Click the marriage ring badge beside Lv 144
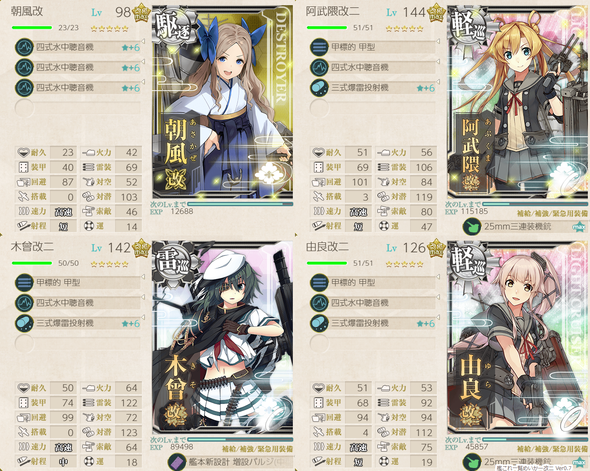Viewport: 590px width, 471px height. pos(436,12)
